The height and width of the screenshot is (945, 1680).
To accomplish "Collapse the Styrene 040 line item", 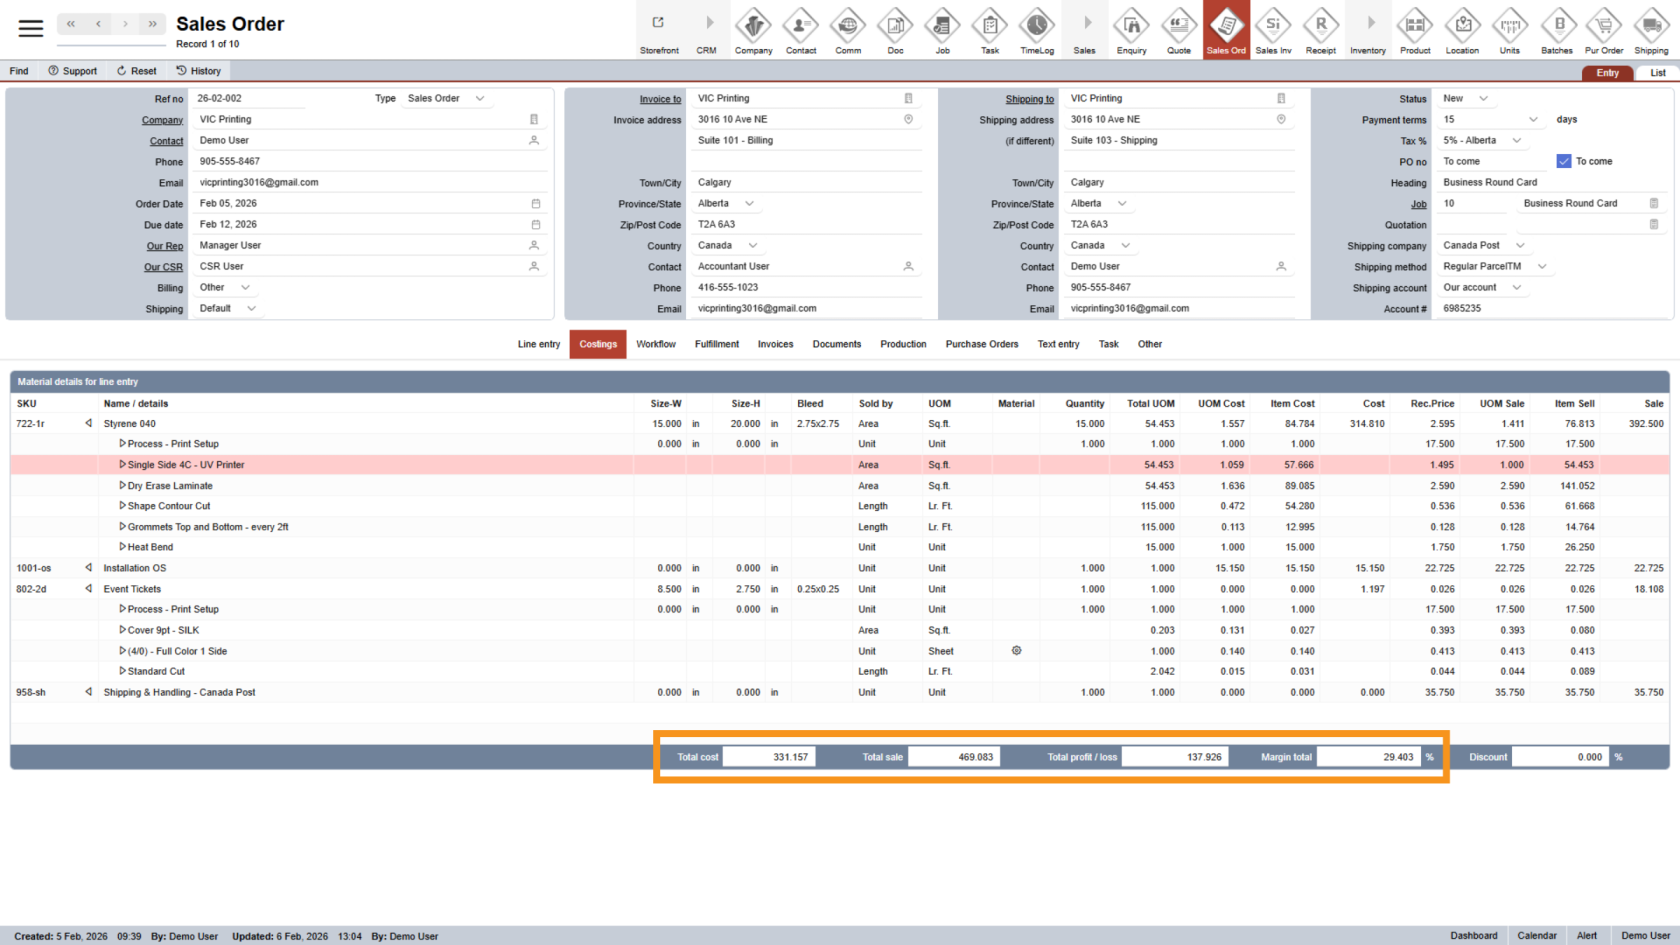I will tap(89, 424).
